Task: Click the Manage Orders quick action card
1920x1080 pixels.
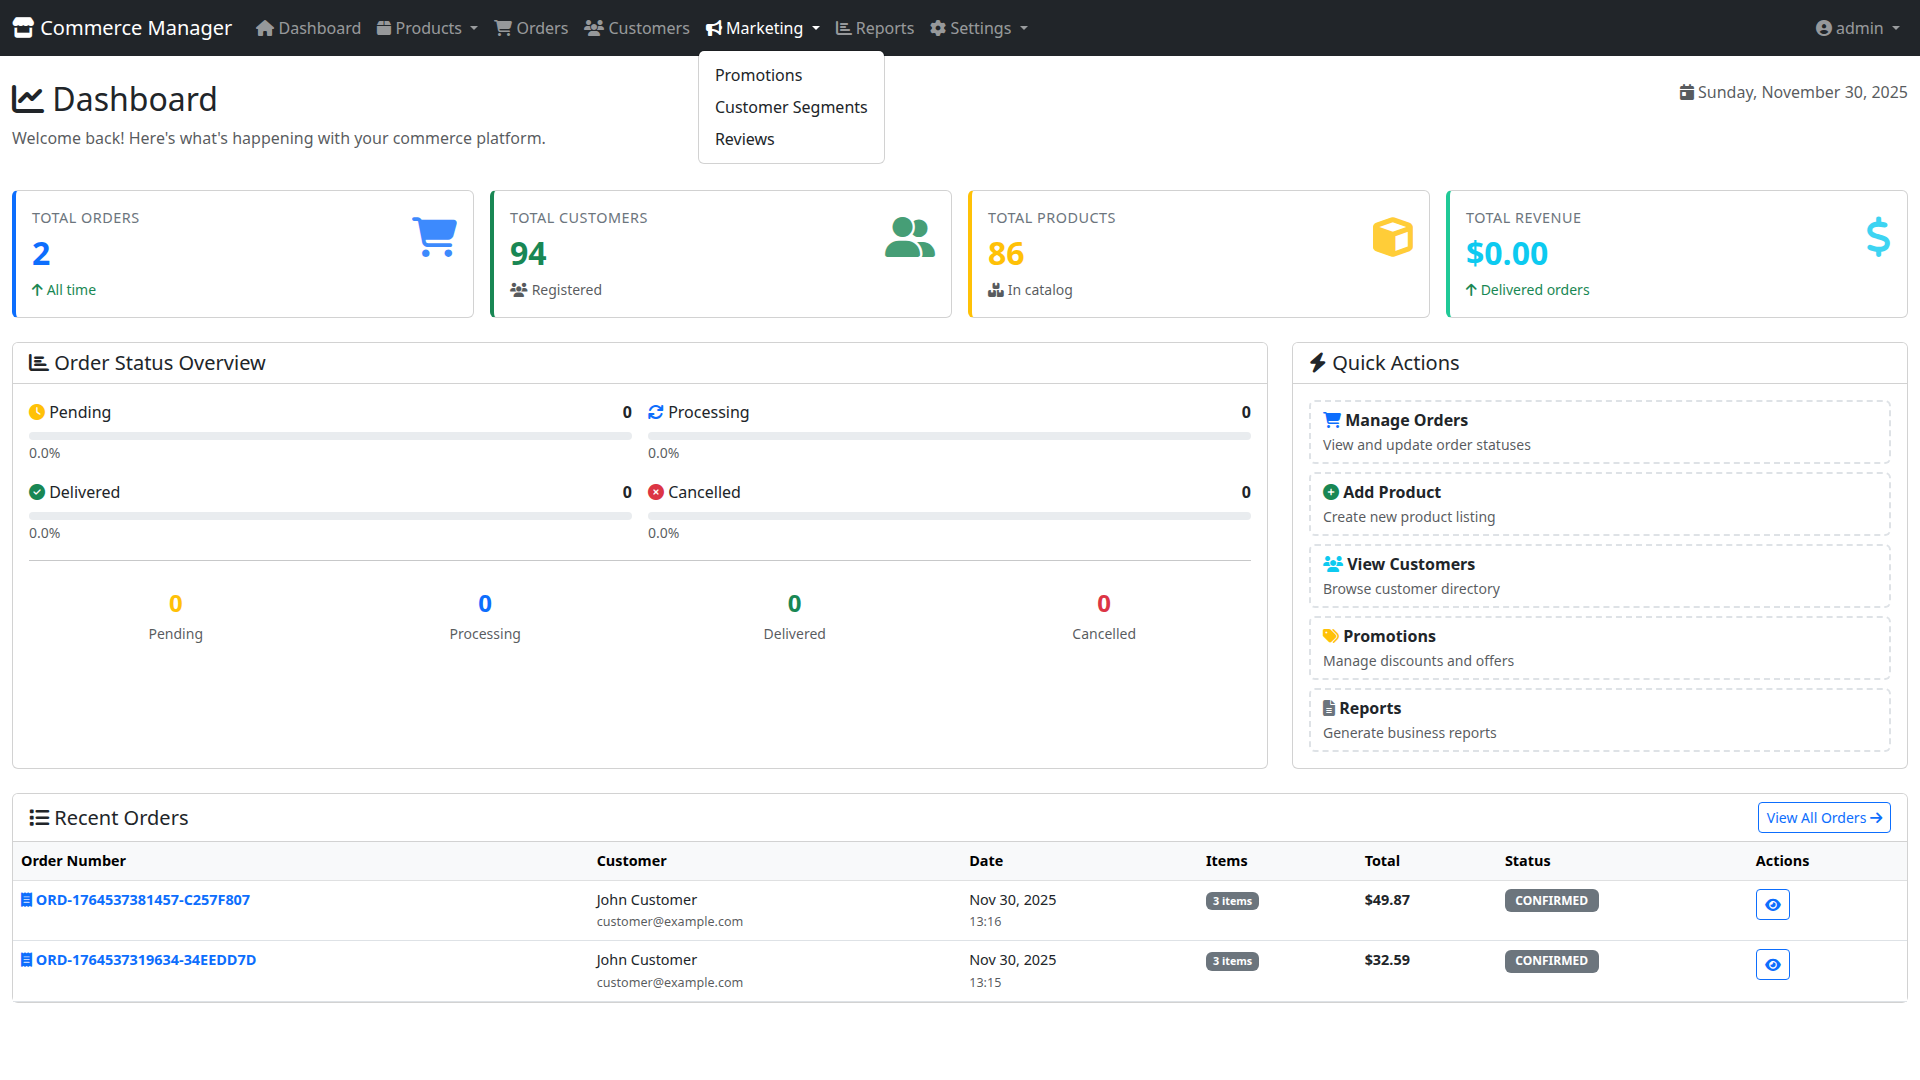Action: (1598, 432)
